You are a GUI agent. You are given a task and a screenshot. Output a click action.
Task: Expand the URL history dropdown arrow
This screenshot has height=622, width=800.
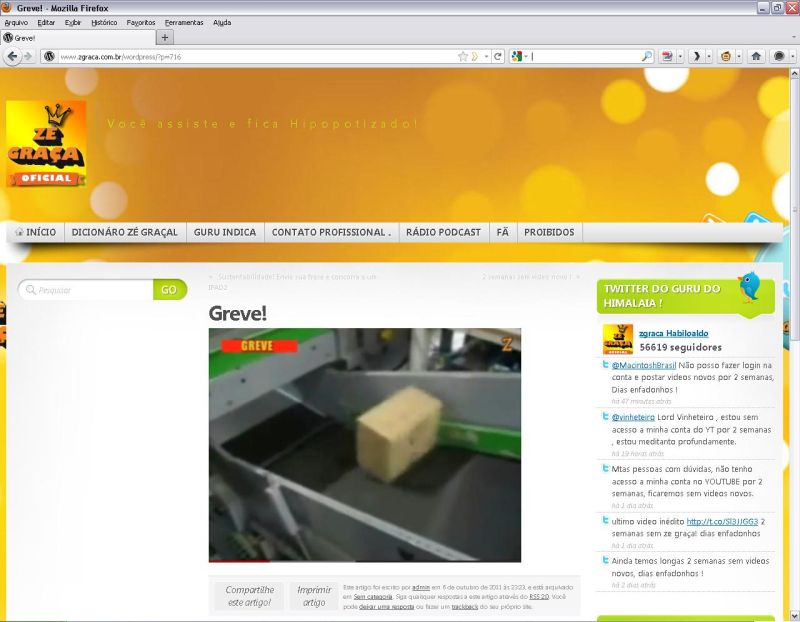pyautogui.click(x=486, y=56)
